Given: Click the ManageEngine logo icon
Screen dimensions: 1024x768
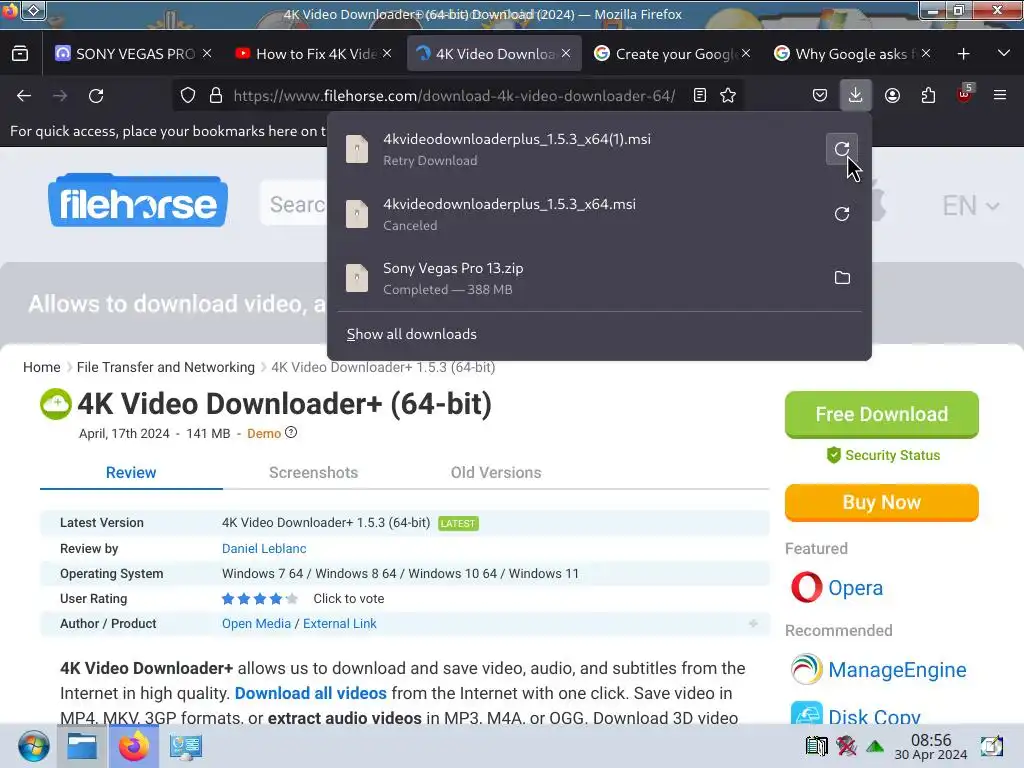Looking at the screenshot, I should pyautogui.click(x=807, y=669).
